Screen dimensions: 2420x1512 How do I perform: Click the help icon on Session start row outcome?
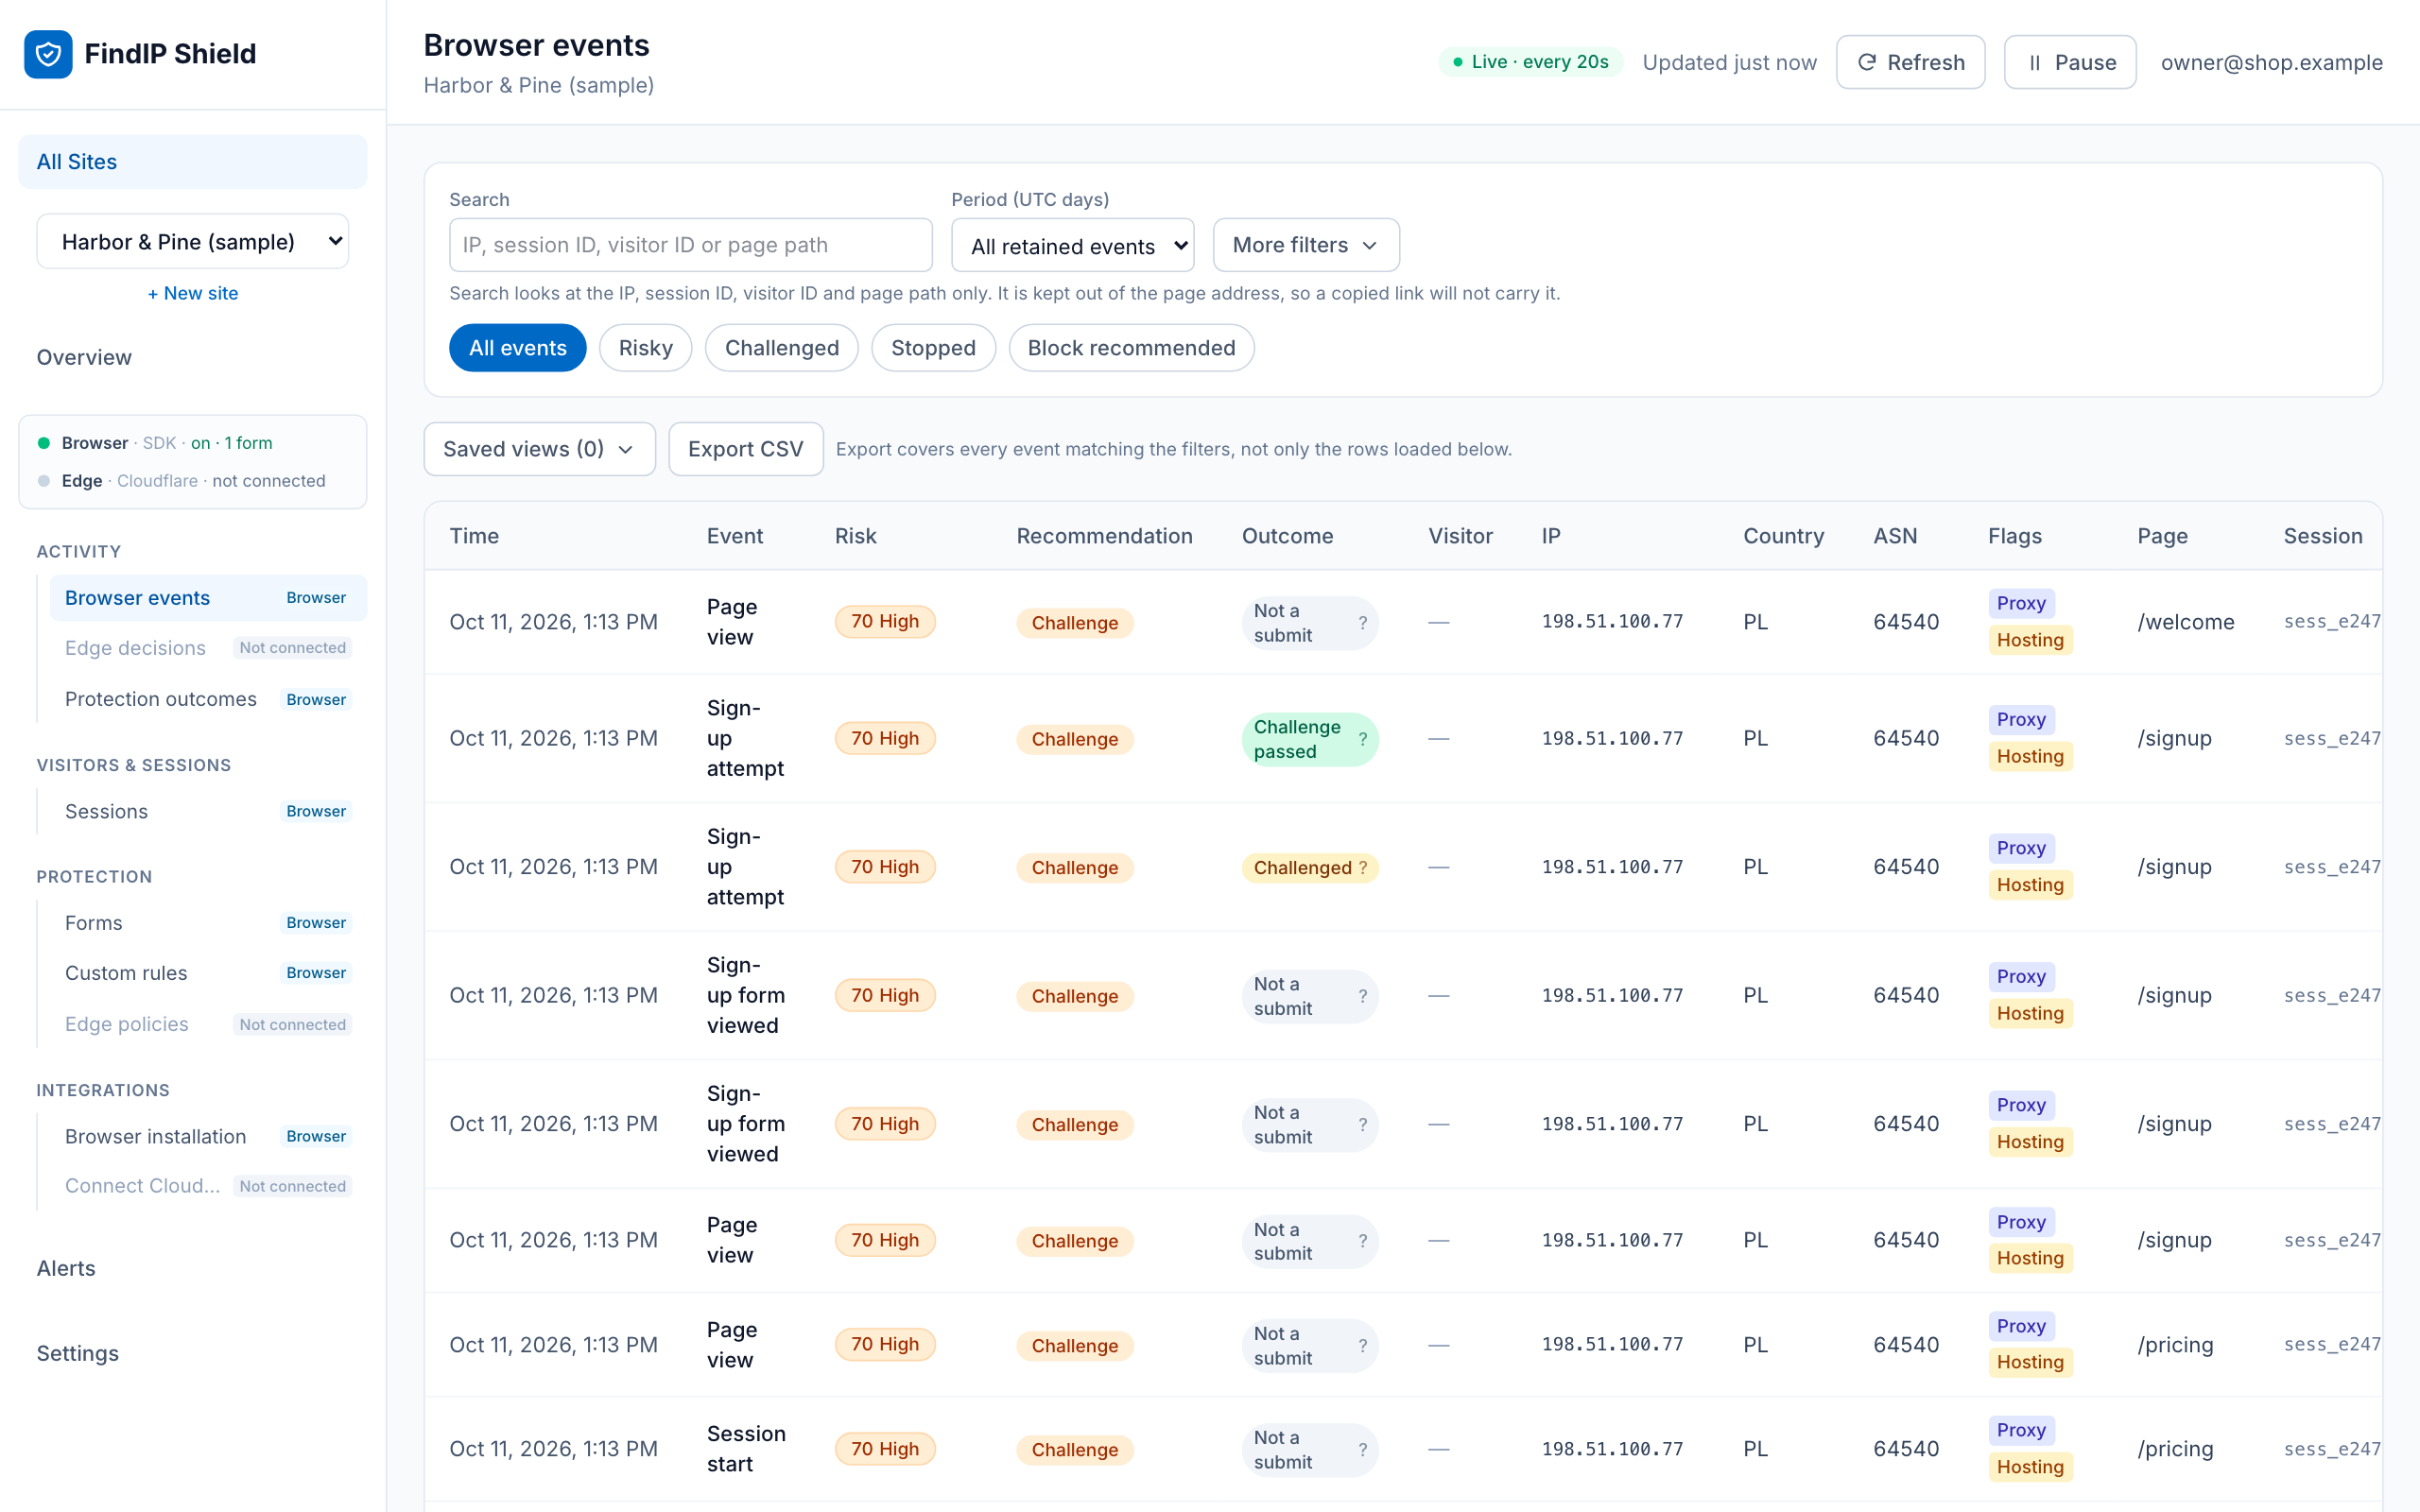[x=1362, y=1450]
